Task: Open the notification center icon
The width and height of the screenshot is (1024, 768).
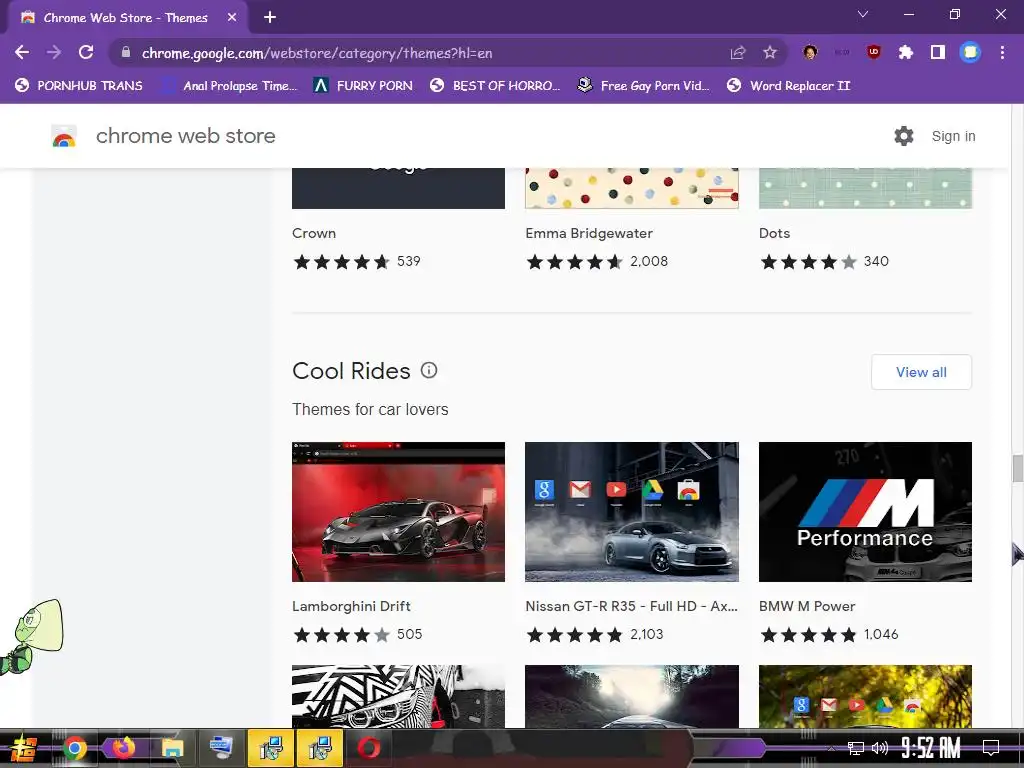Action: click(991, 748)
